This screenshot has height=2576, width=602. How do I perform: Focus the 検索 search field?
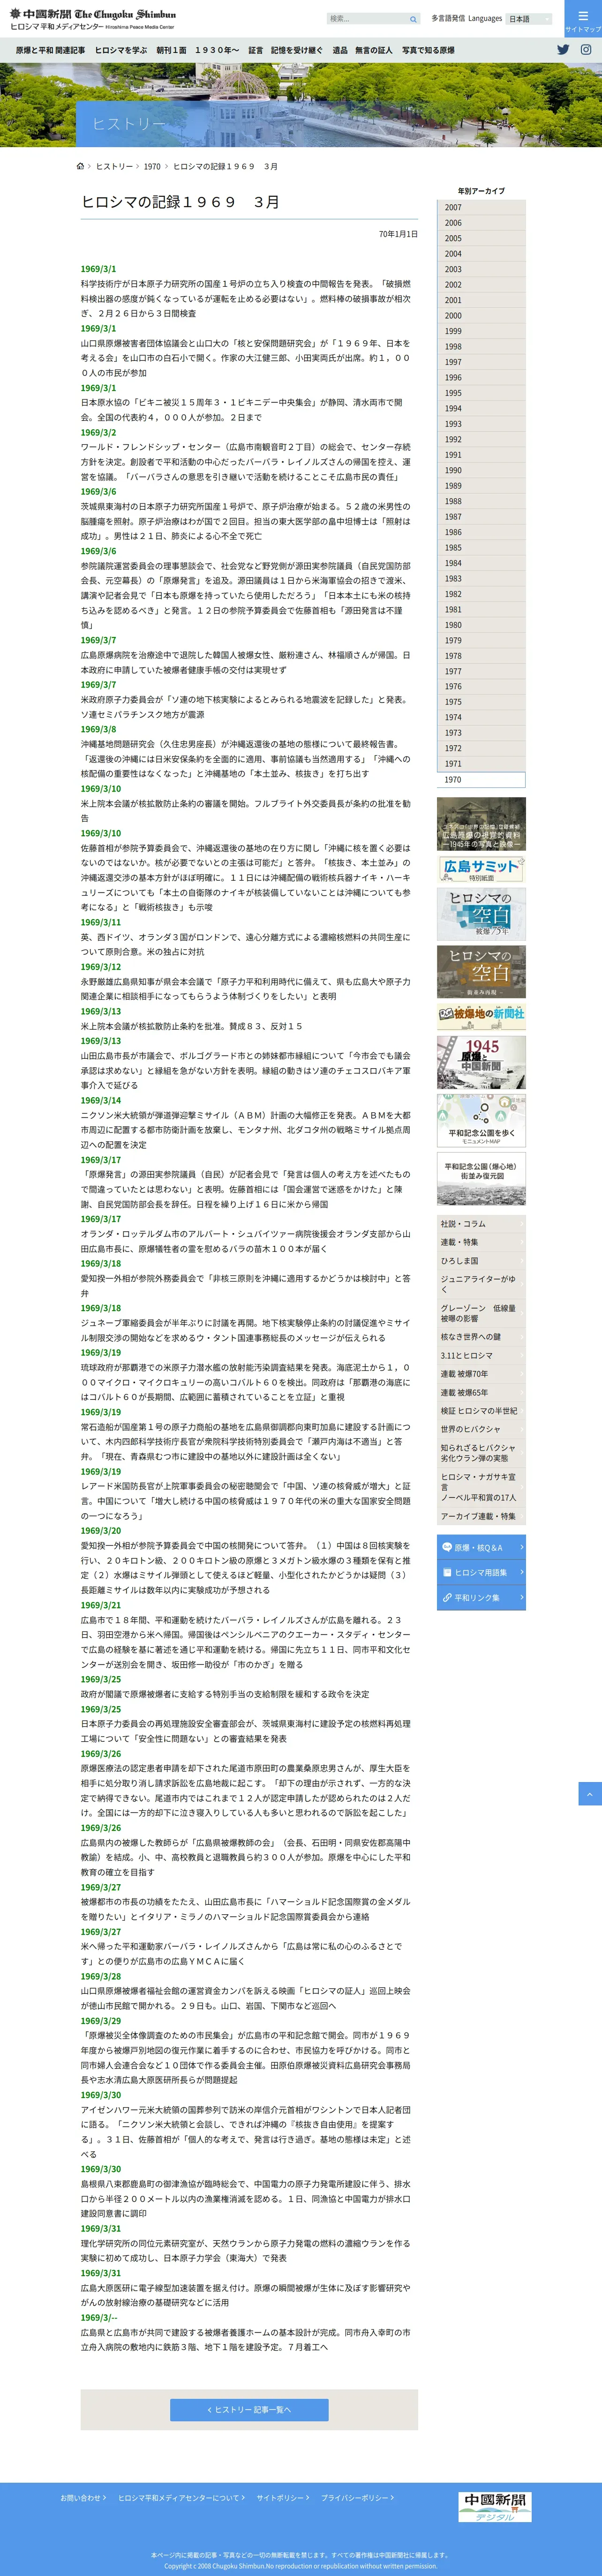click(x=366, y=19)
